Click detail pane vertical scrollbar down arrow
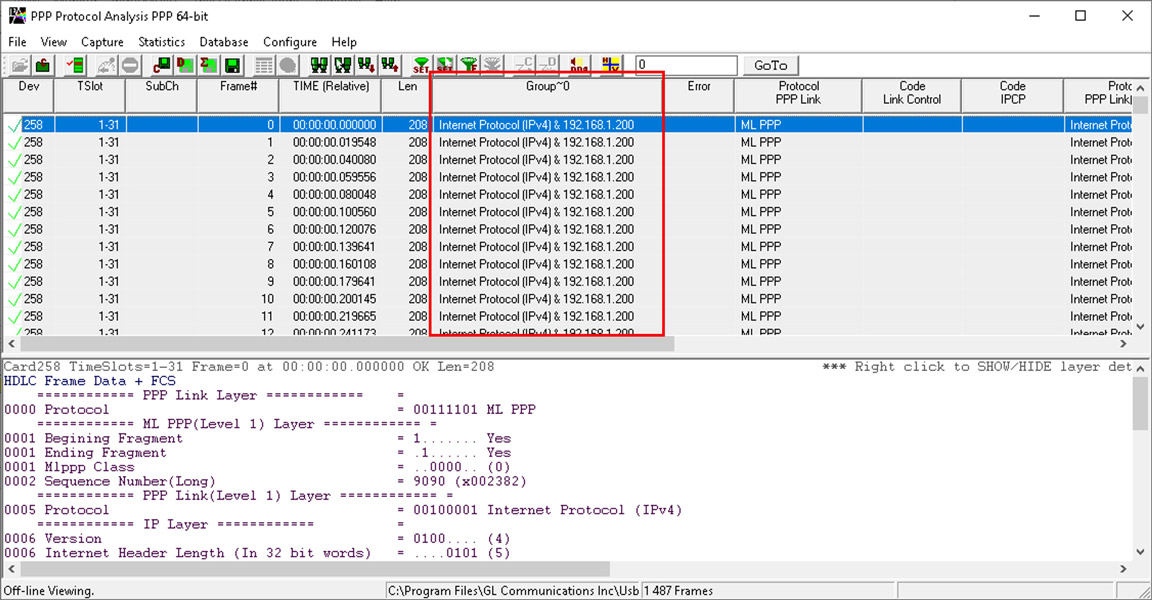The height and width of the screenshot is (600, 1152). point(1140,552)
